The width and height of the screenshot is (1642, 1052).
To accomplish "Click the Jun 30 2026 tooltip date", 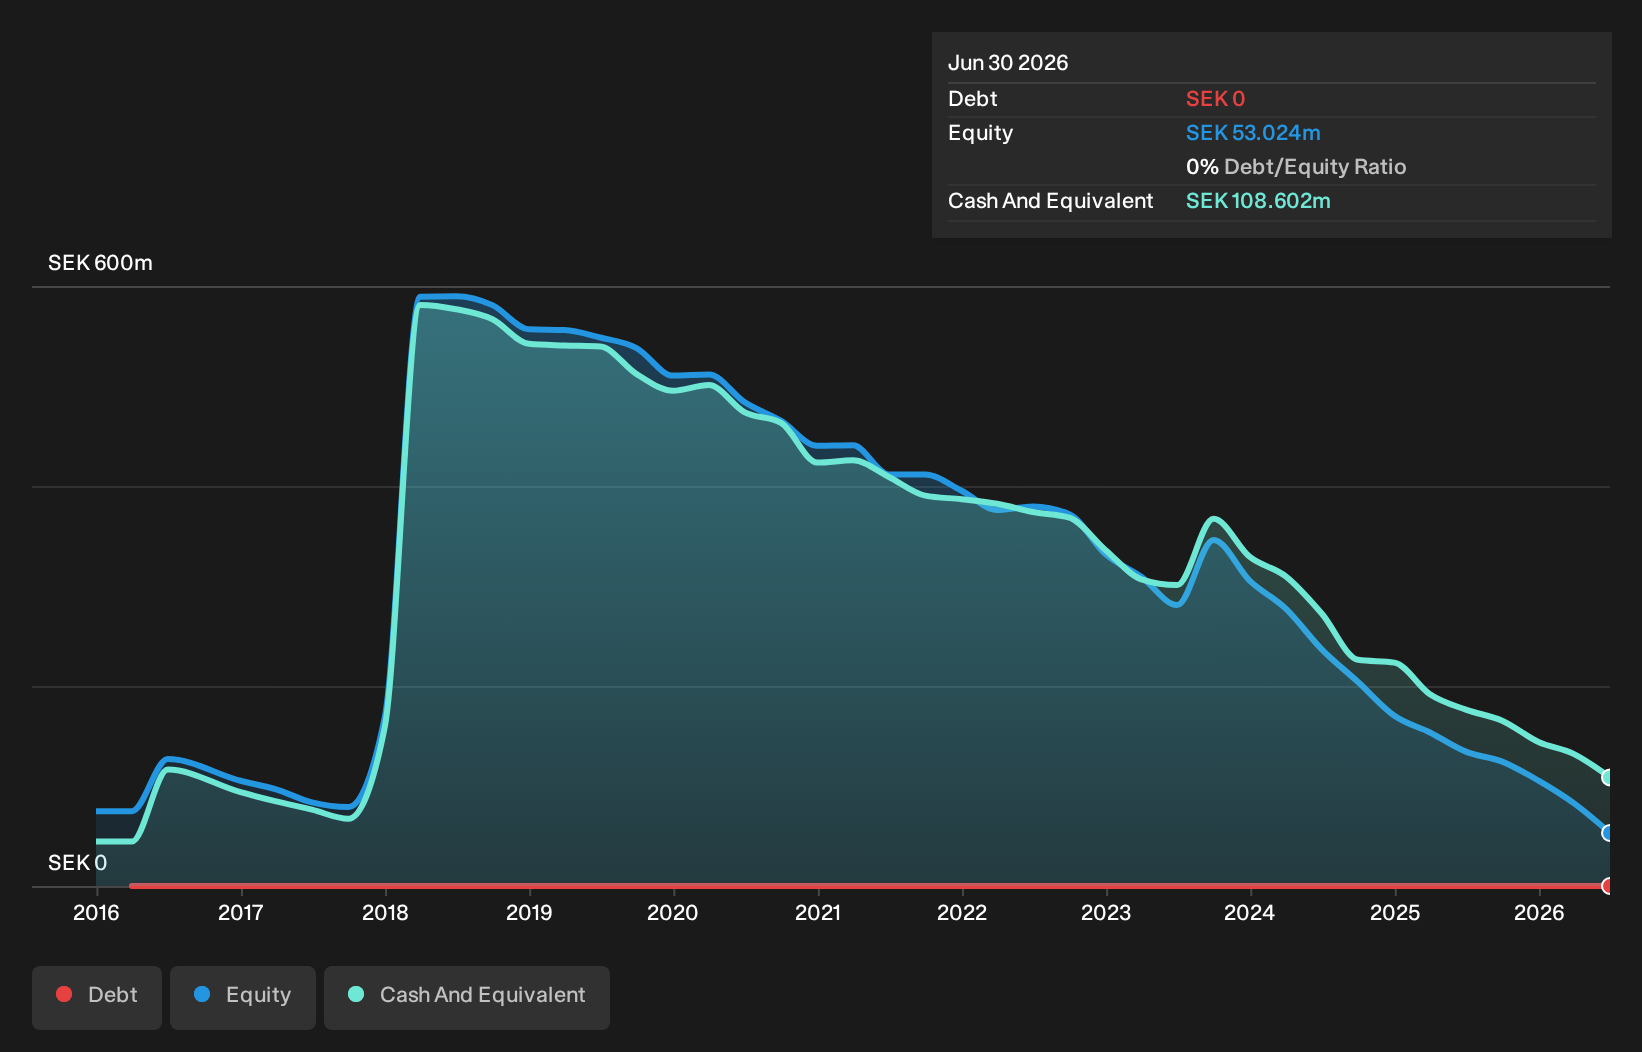I will click(1008, 63).
